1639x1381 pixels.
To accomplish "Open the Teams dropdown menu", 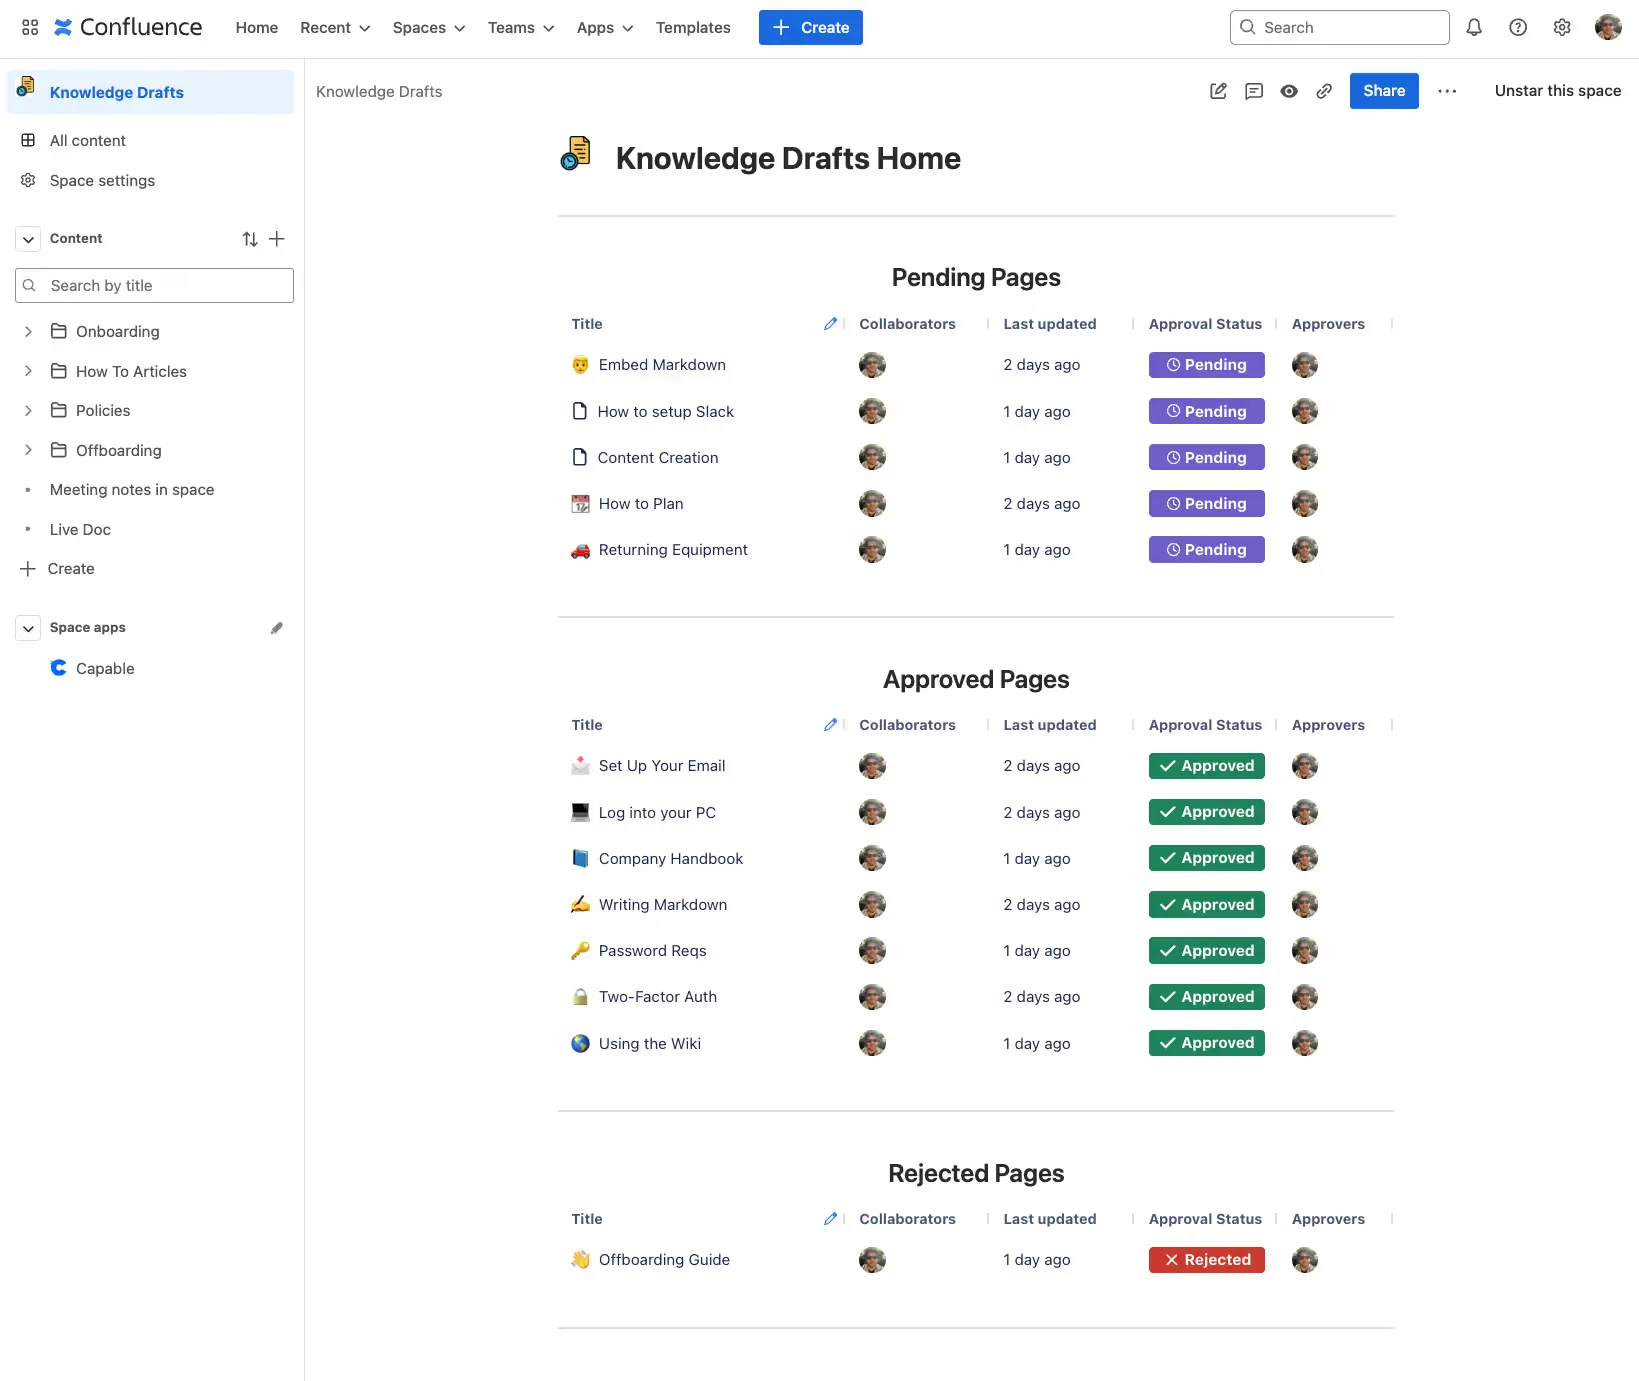I will pyautogui.click(x=521, y=28).
